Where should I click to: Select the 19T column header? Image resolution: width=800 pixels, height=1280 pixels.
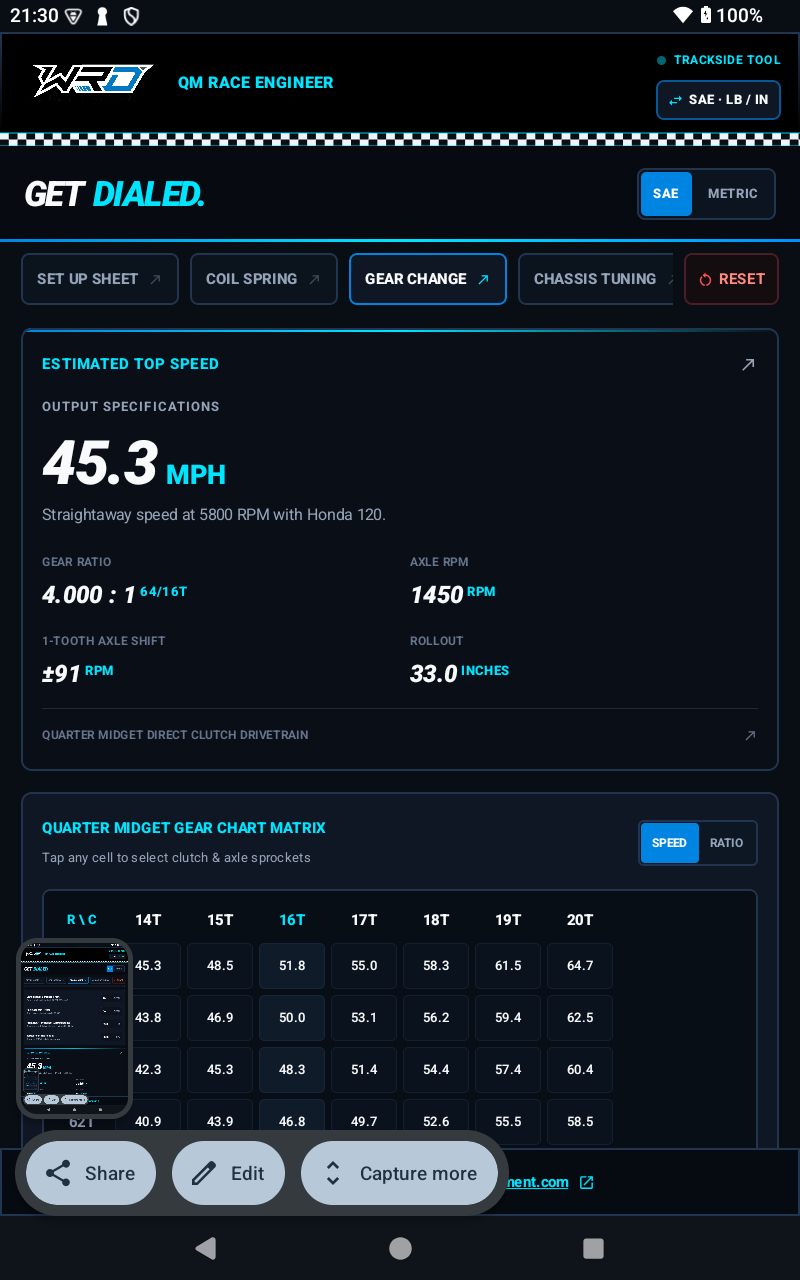pyautogui.click(x=508, y=920)
